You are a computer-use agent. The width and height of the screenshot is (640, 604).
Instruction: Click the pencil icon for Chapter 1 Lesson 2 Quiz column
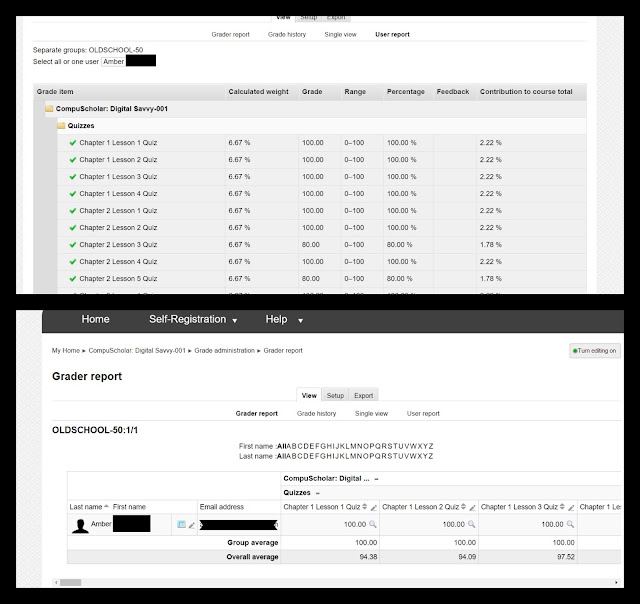click(472, 508)
